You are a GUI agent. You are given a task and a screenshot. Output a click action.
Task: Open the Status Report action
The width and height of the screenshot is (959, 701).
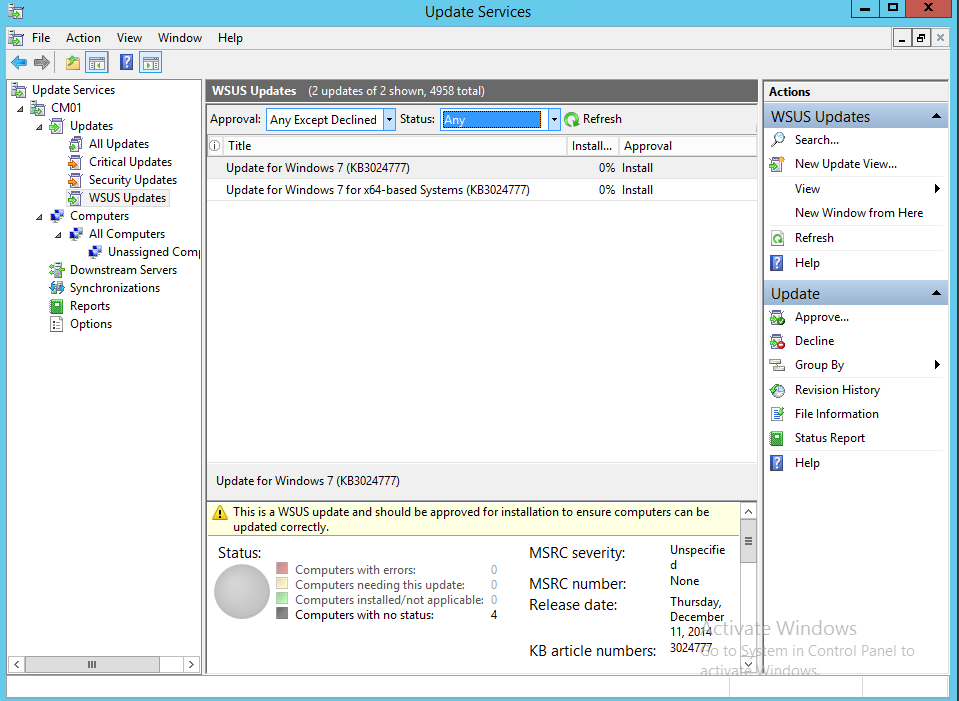[x=829, y=438]
